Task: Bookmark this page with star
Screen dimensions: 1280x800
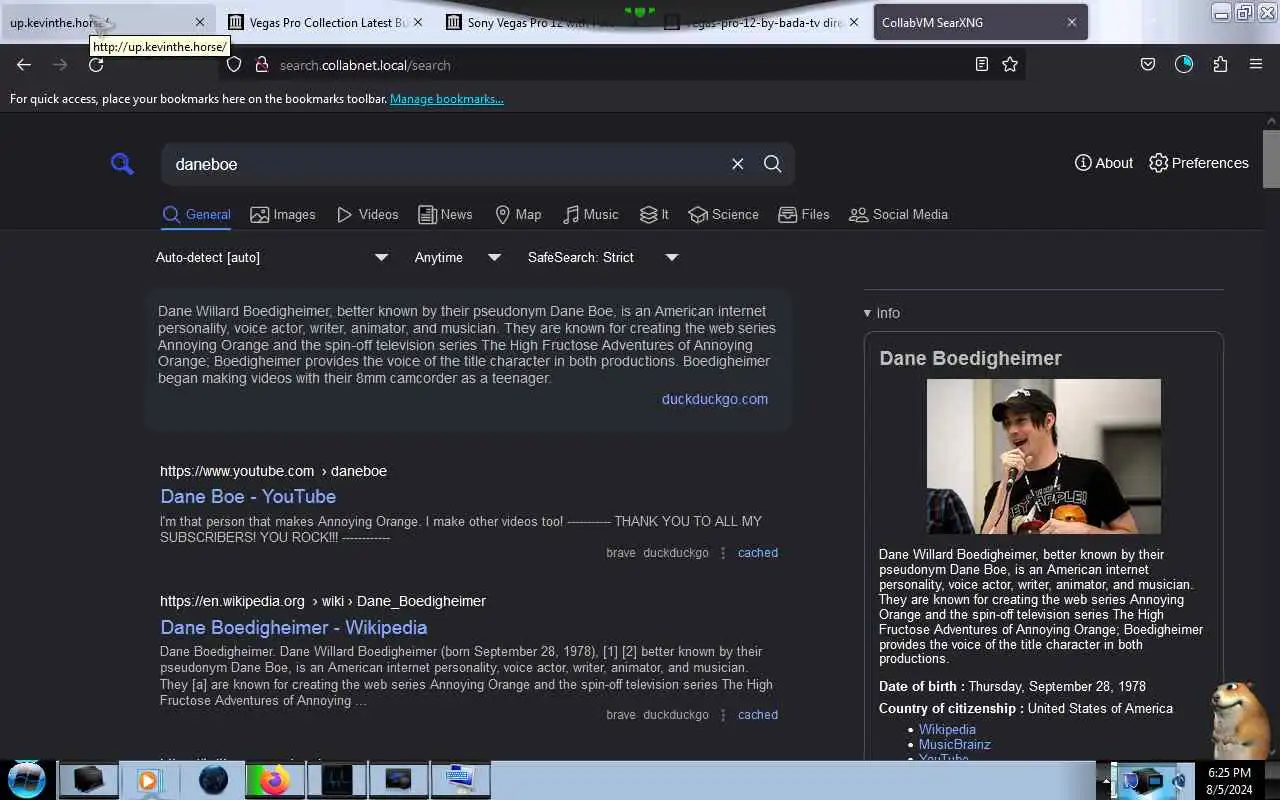Action: pyautogui.click(x=1010, y=65)
